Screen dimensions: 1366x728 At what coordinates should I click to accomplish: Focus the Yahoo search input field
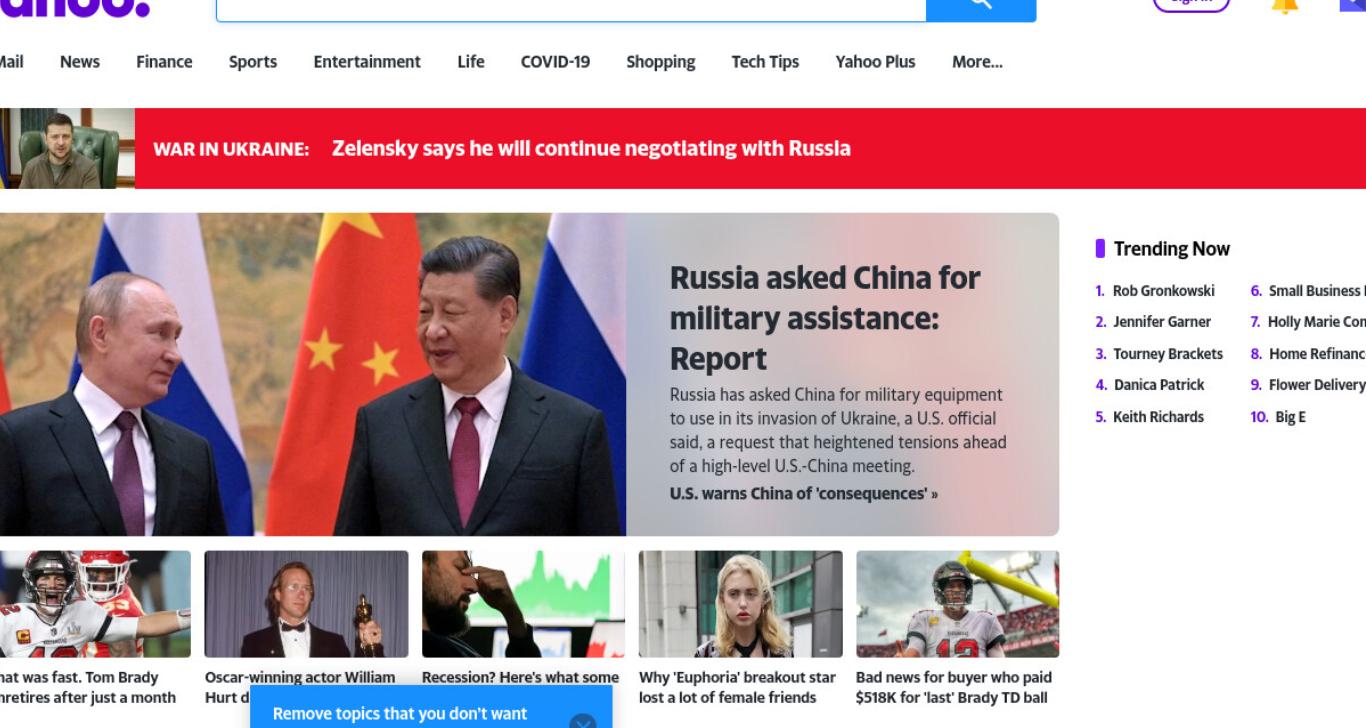571,8
